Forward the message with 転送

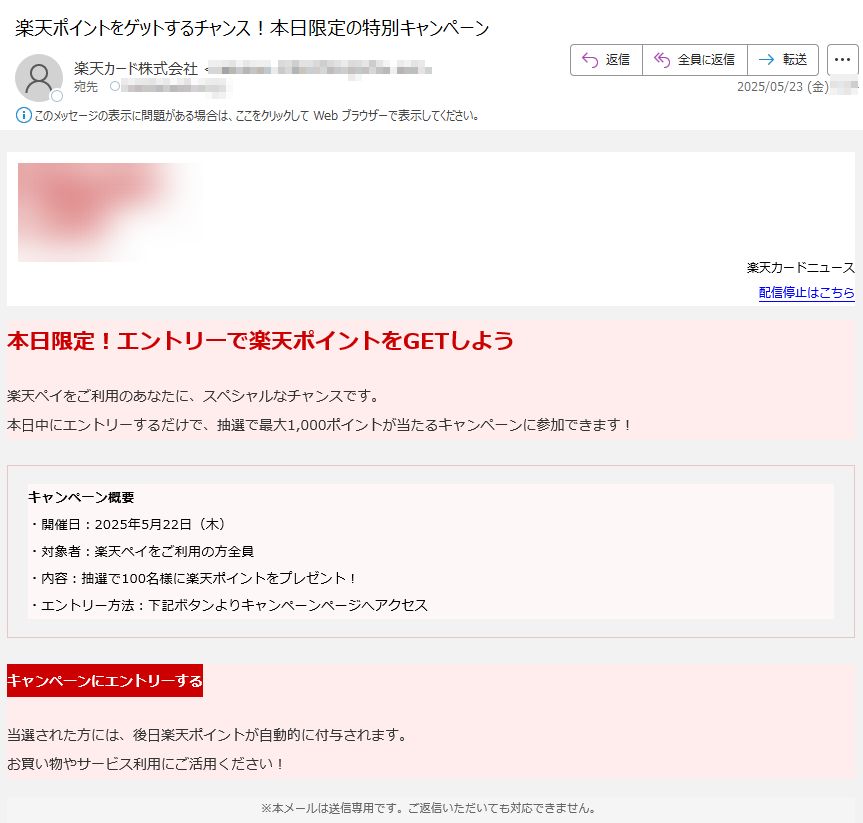tap(783, 59)
